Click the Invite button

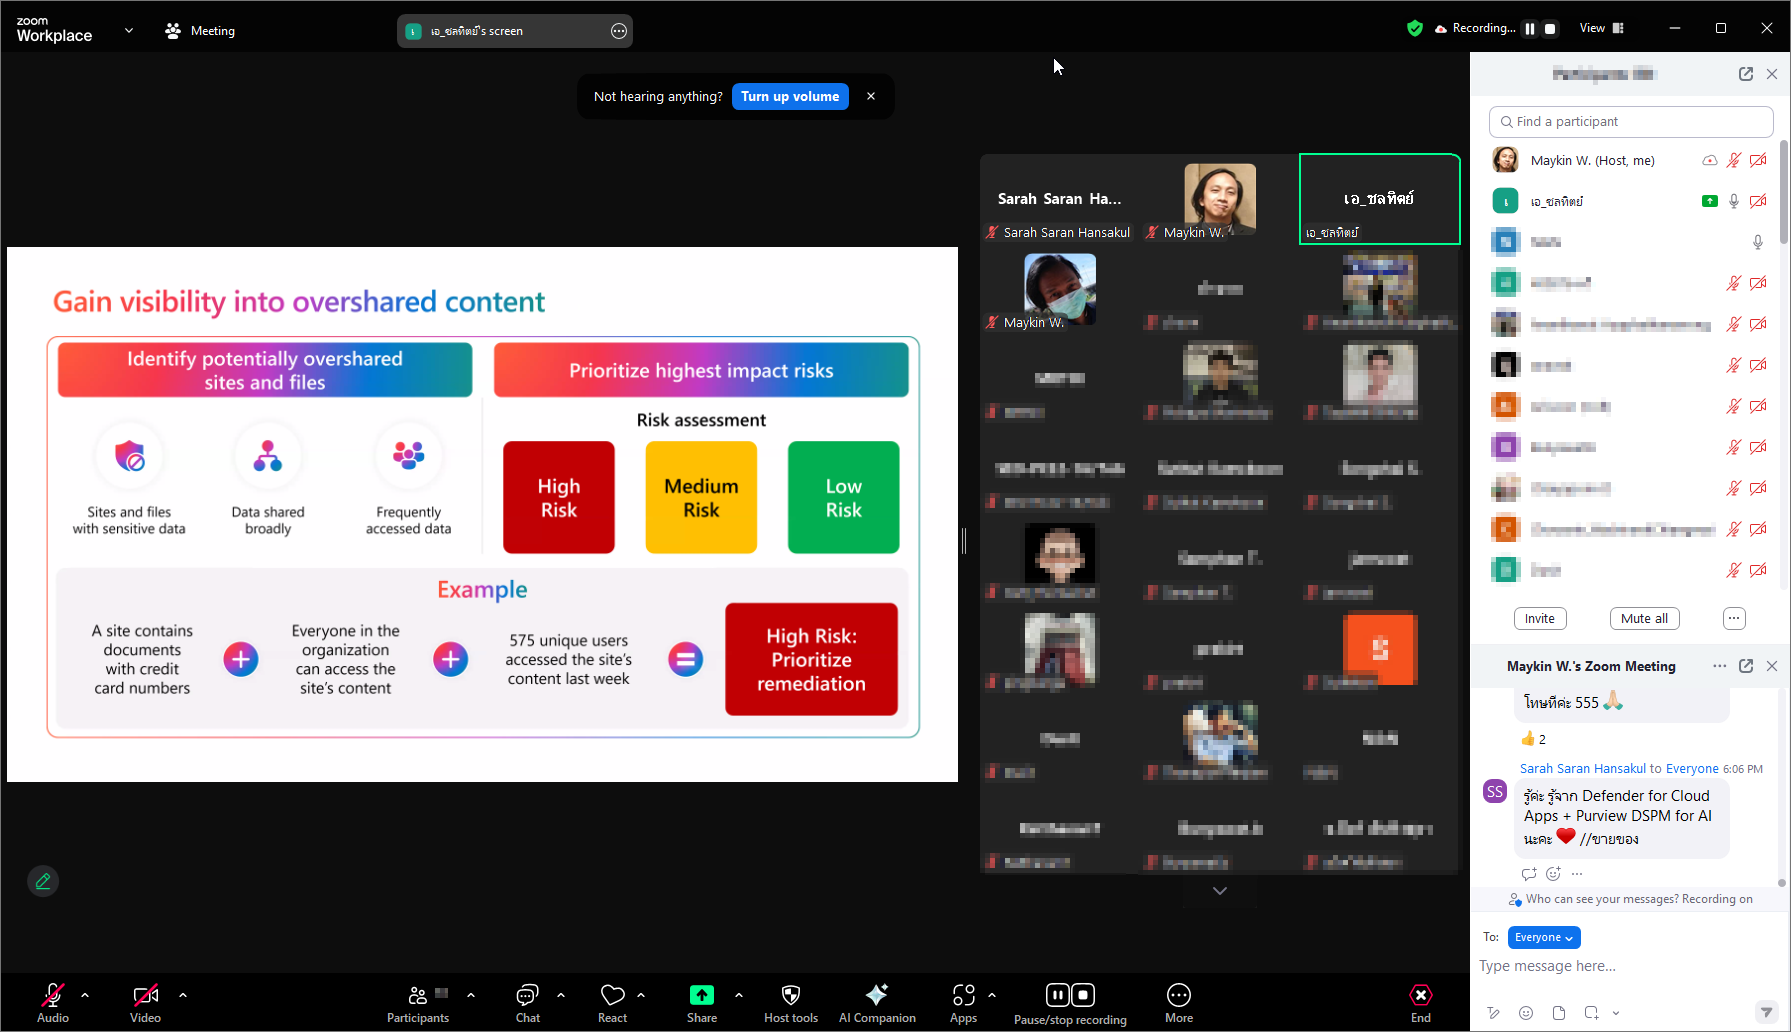1540,619
